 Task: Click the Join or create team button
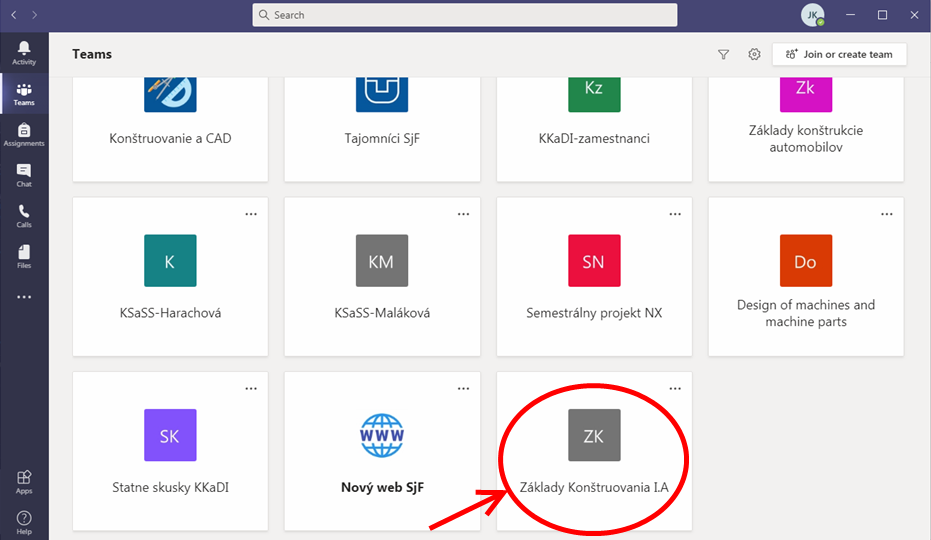point(839,55)
